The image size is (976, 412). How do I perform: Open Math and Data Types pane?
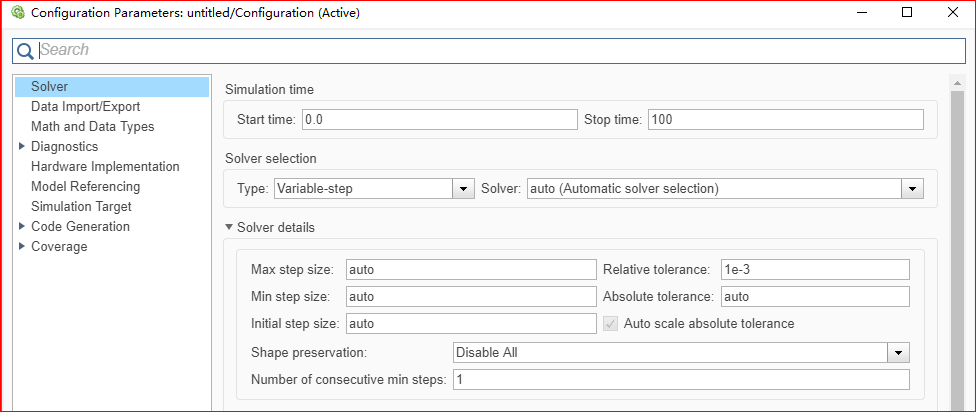pos(92,126)
